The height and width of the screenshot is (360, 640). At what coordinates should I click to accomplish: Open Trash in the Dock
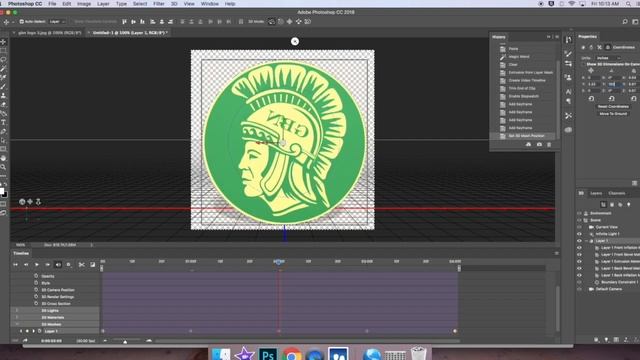point(418,353)
